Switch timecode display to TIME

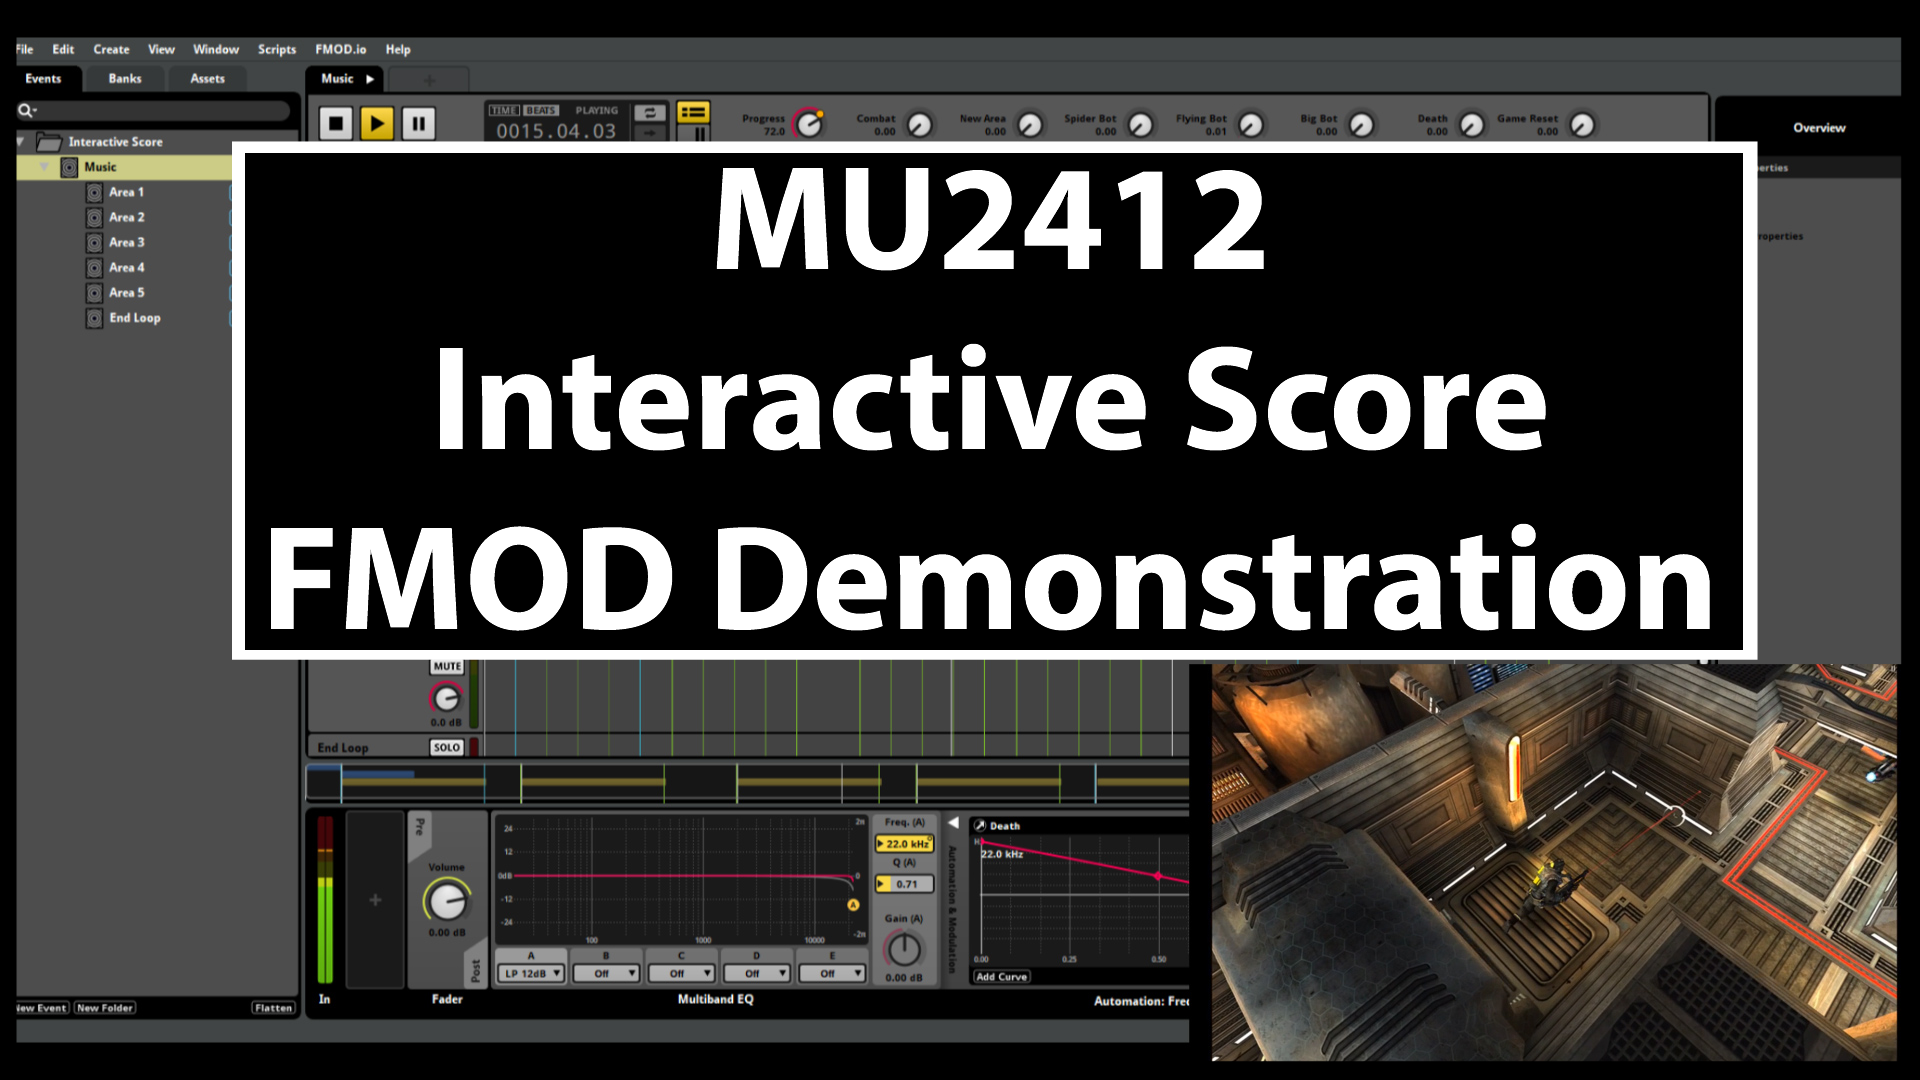point(503,110)
